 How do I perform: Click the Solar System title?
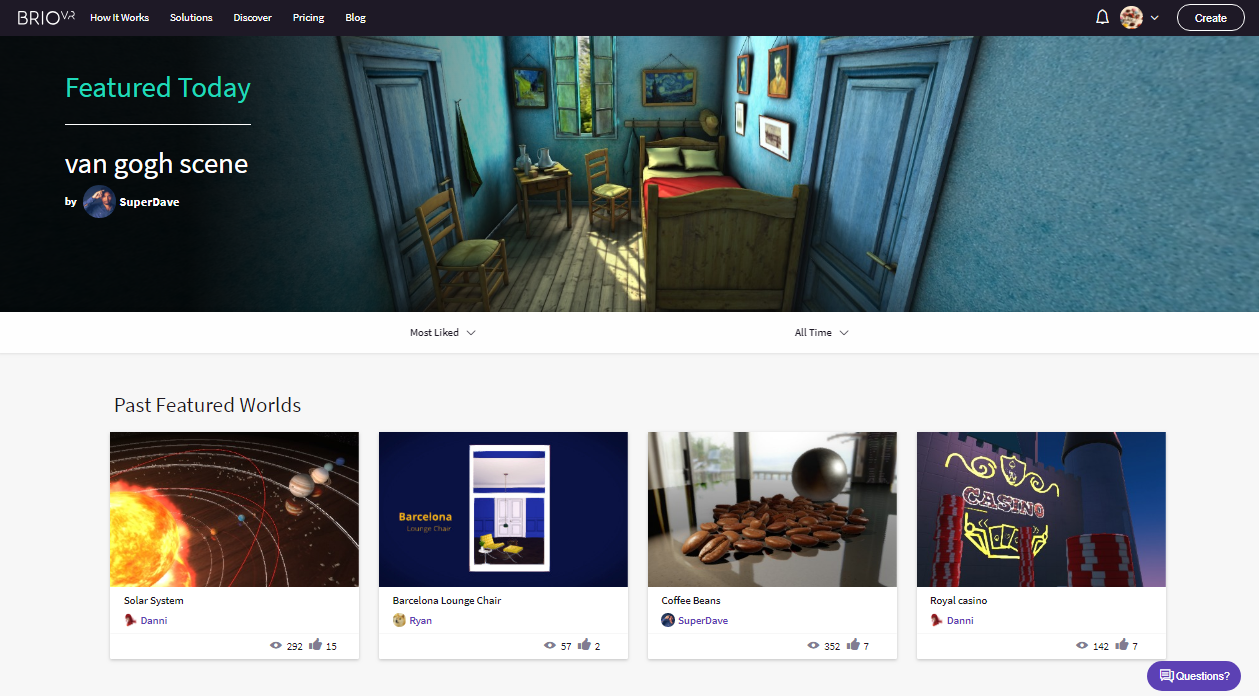coord(154,601)
